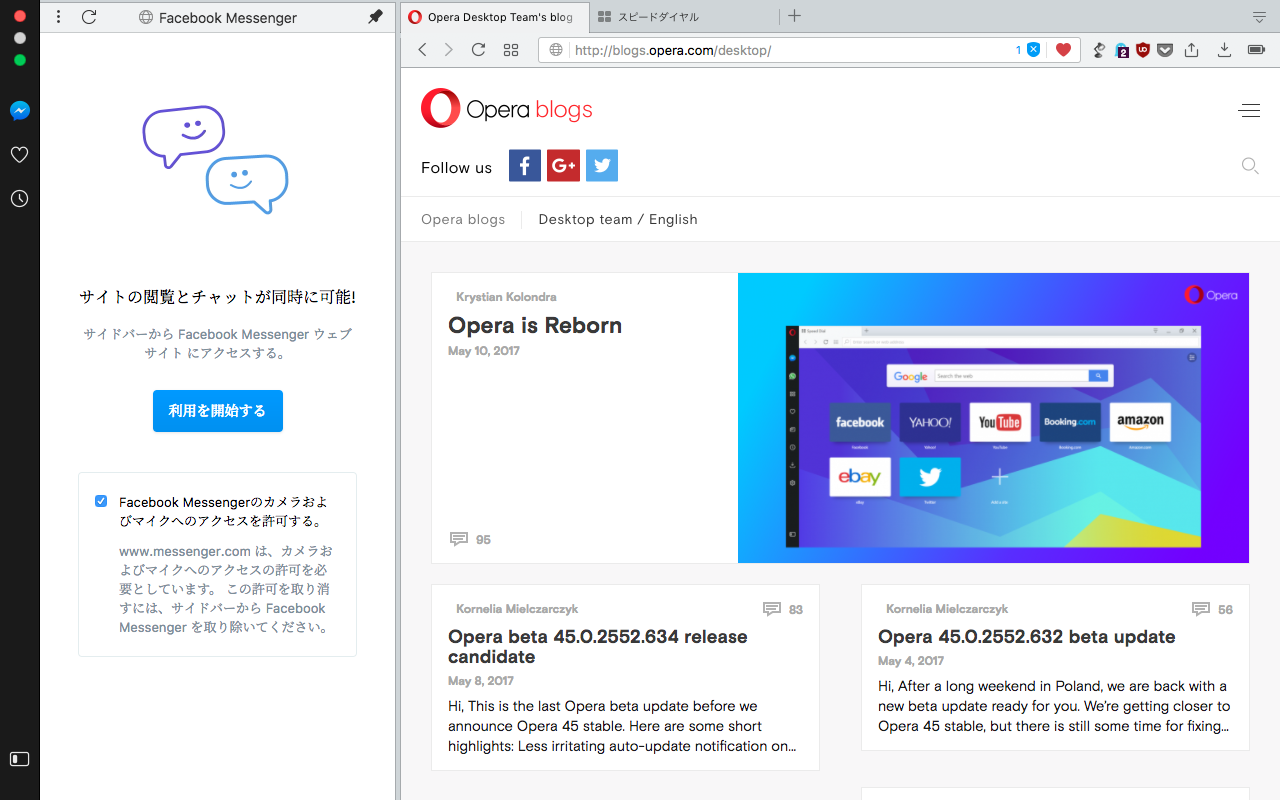Click the share icon in the toolbar

[1191, 50]
